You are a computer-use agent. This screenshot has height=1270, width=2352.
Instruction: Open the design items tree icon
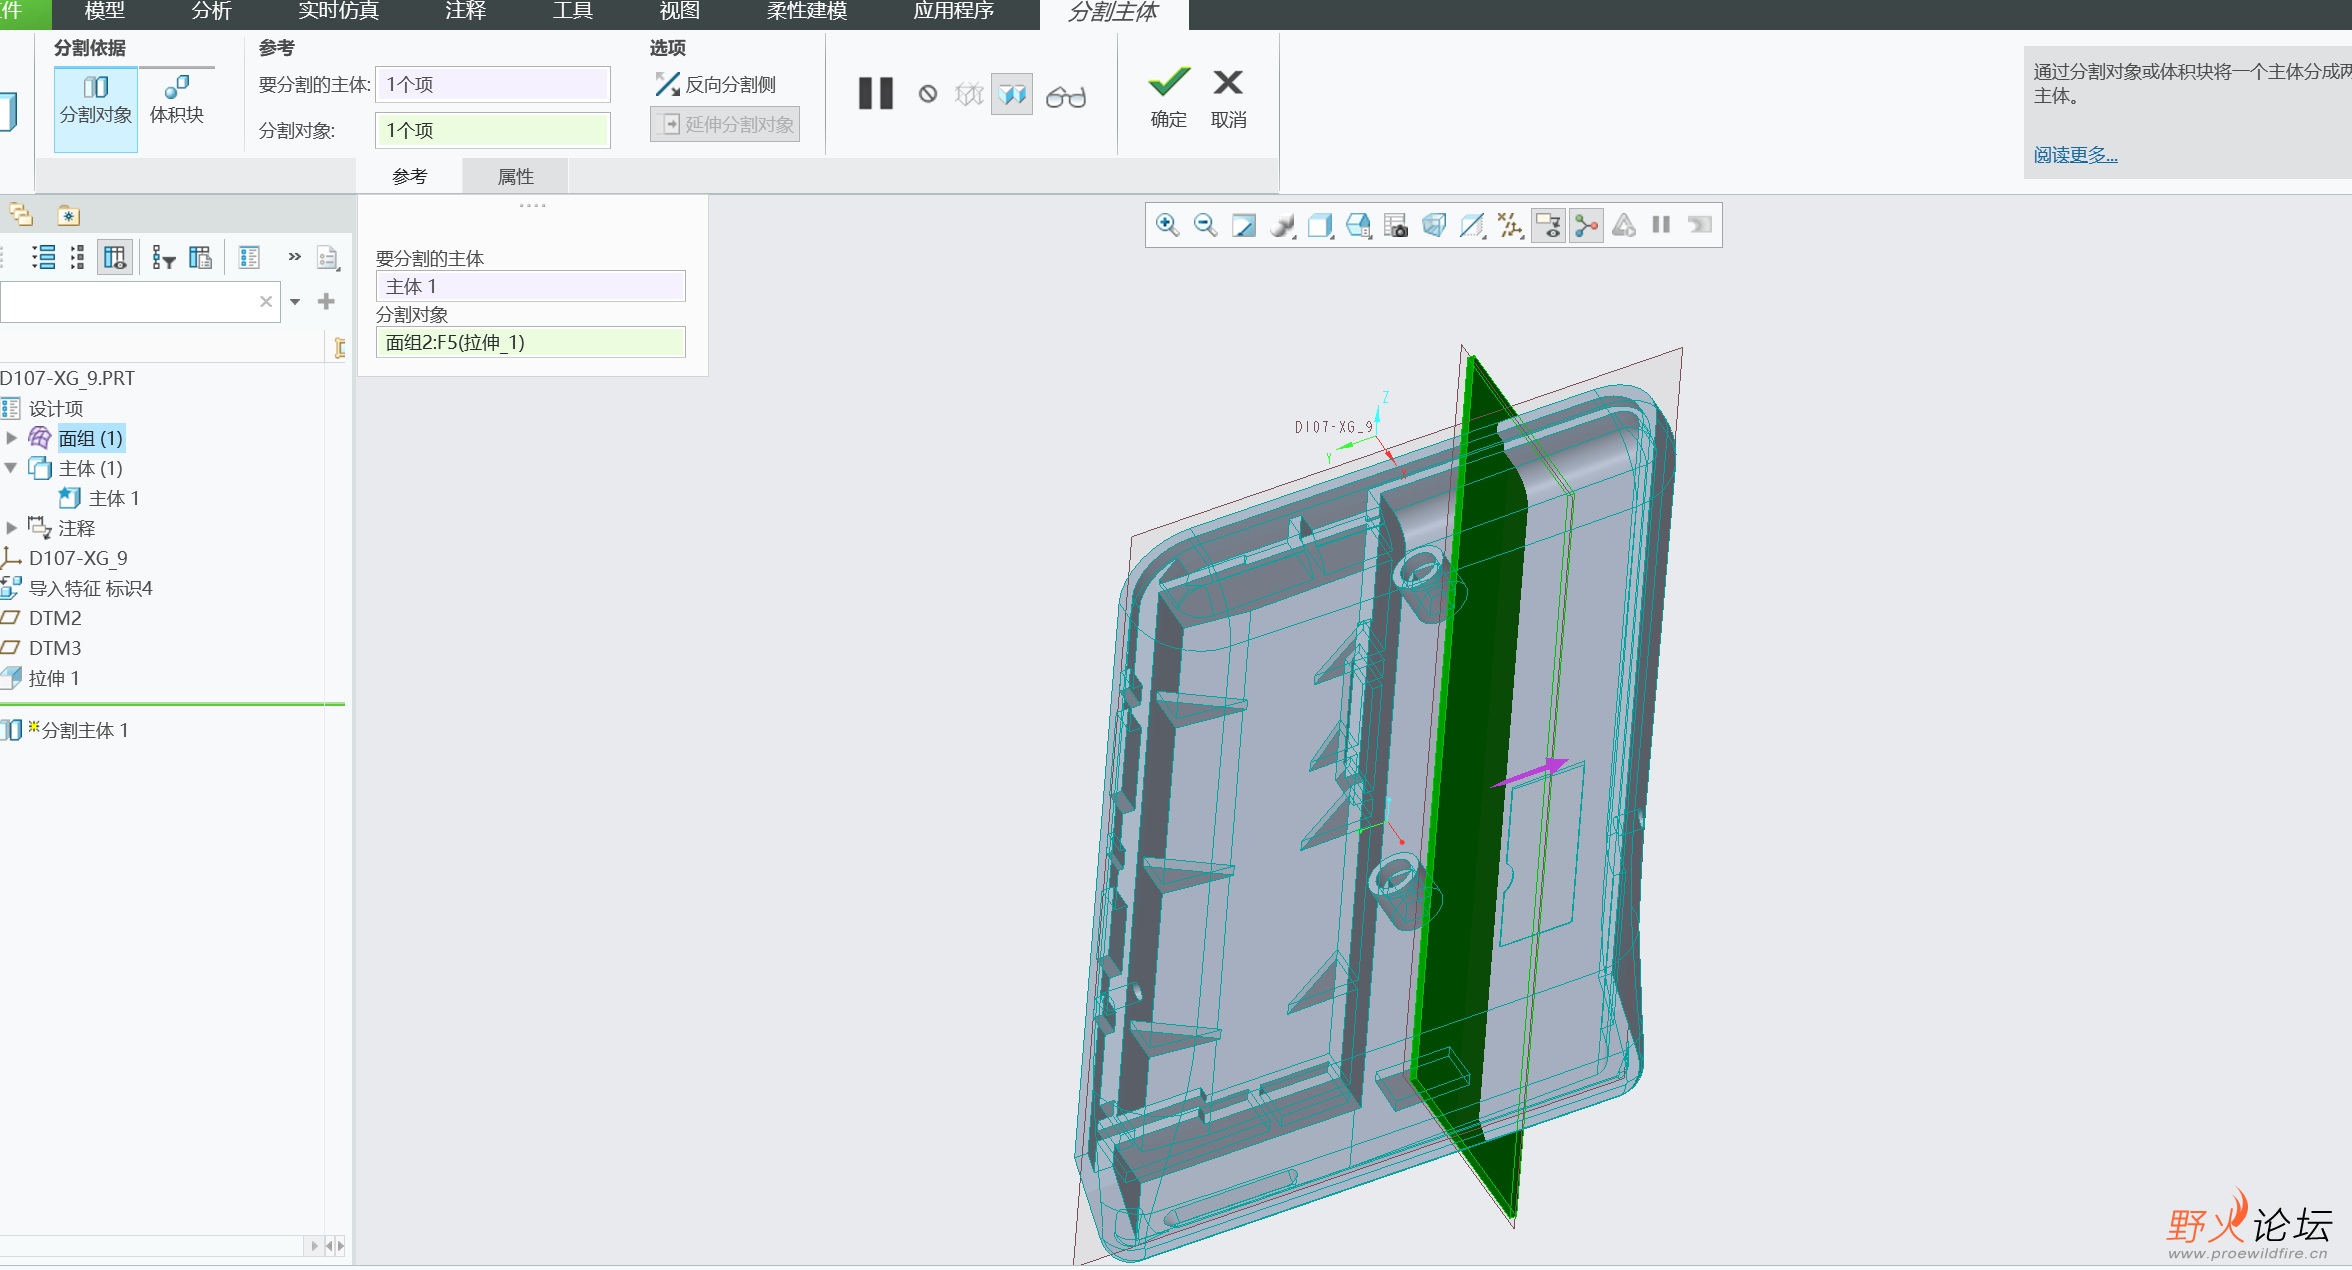pyautogui.click(x=249, y=258)
